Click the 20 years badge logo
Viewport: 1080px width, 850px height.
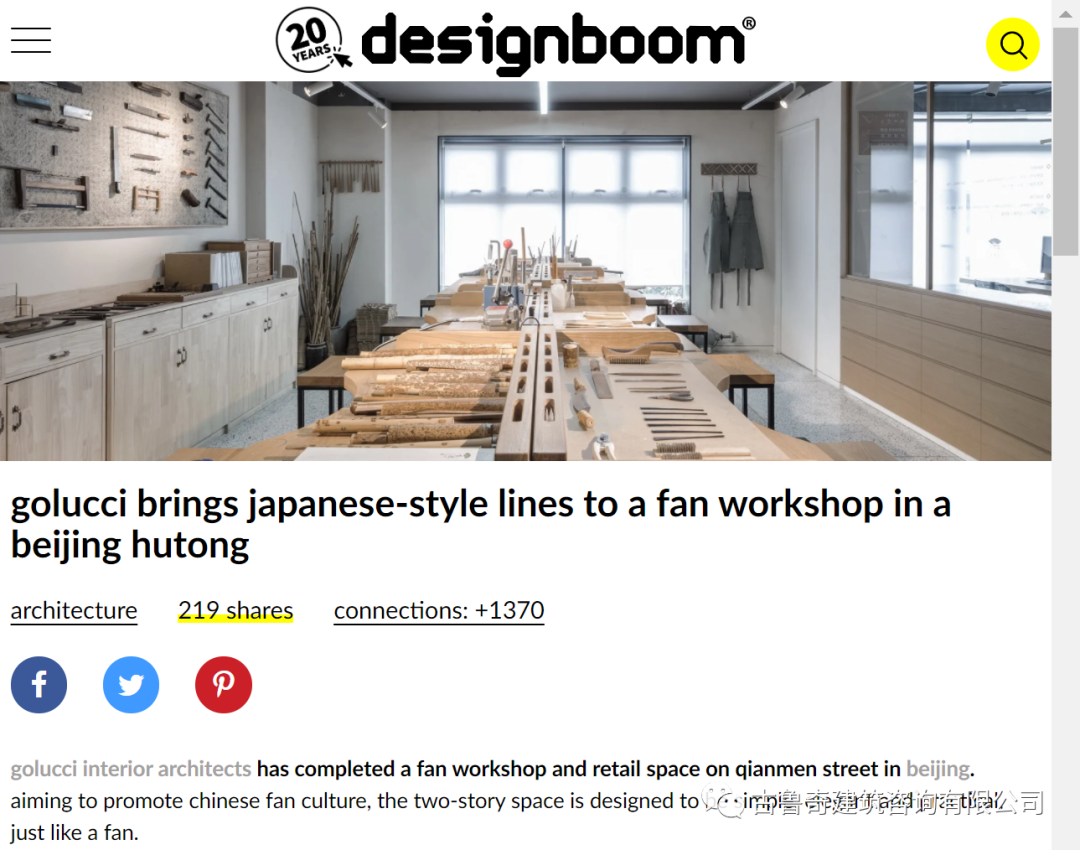(312, 41)
